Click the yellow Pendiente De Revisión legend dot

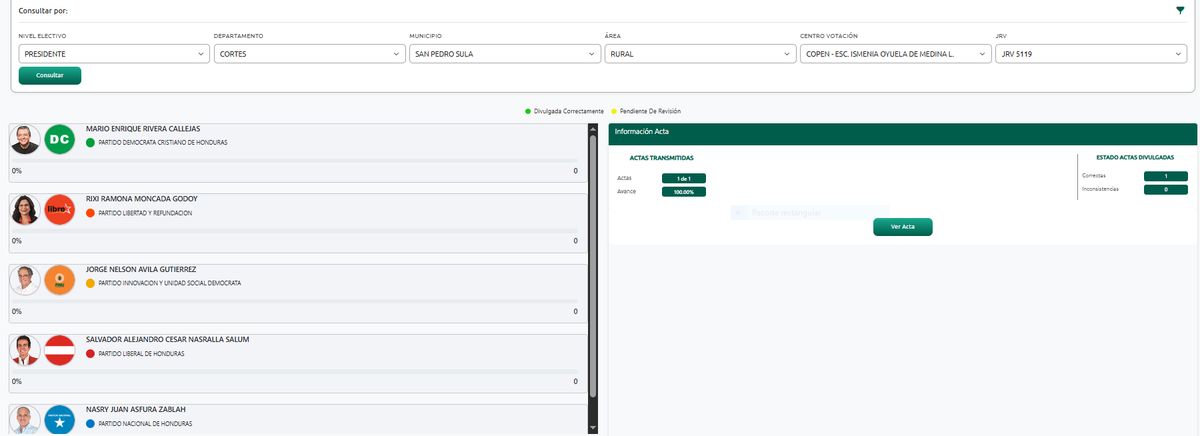[x=614, y=111]
